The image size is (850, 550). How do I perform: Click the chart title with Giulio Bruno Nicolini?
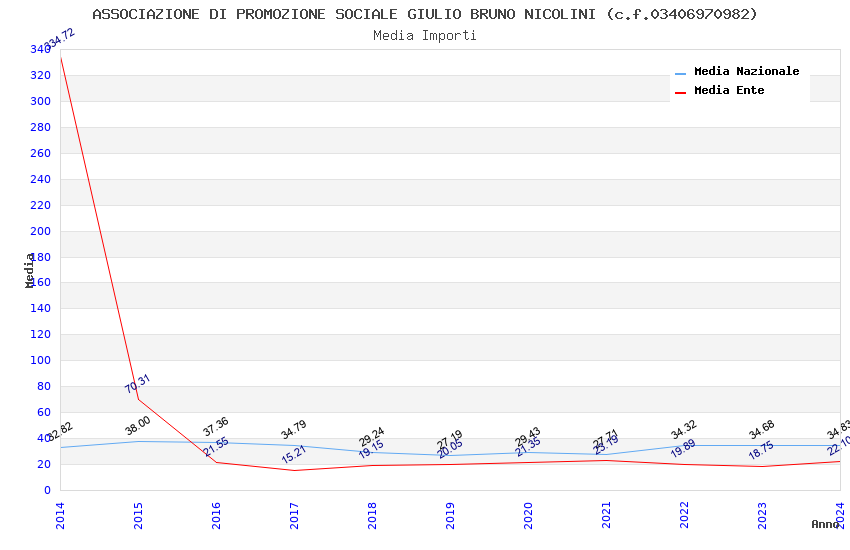coord(424,14)
